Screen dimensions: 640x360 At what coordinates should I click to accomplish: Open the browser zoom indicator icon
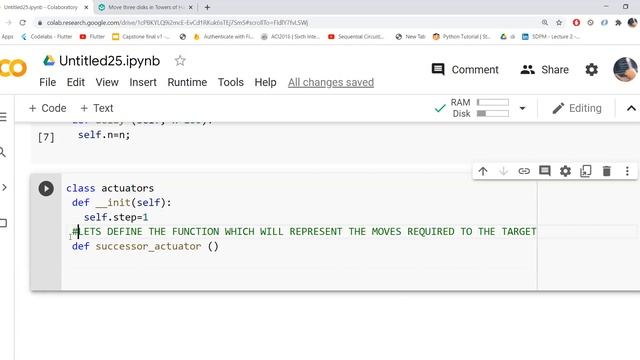[x=545, y=23]
